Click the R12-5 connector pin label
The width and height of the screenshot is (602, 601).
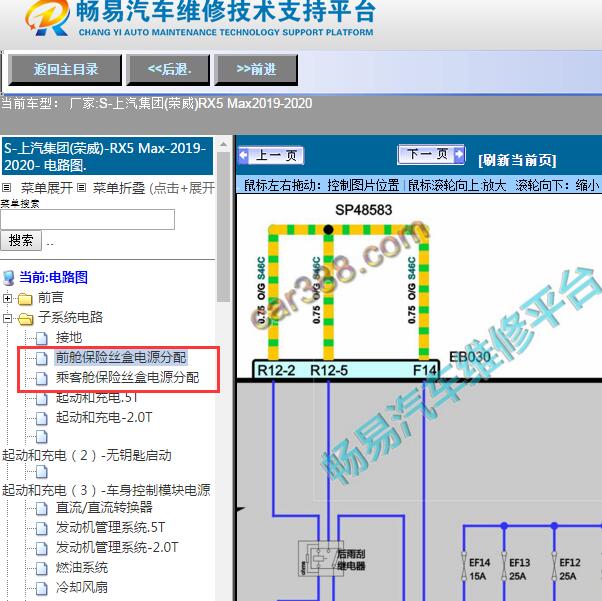pos(329,370)
